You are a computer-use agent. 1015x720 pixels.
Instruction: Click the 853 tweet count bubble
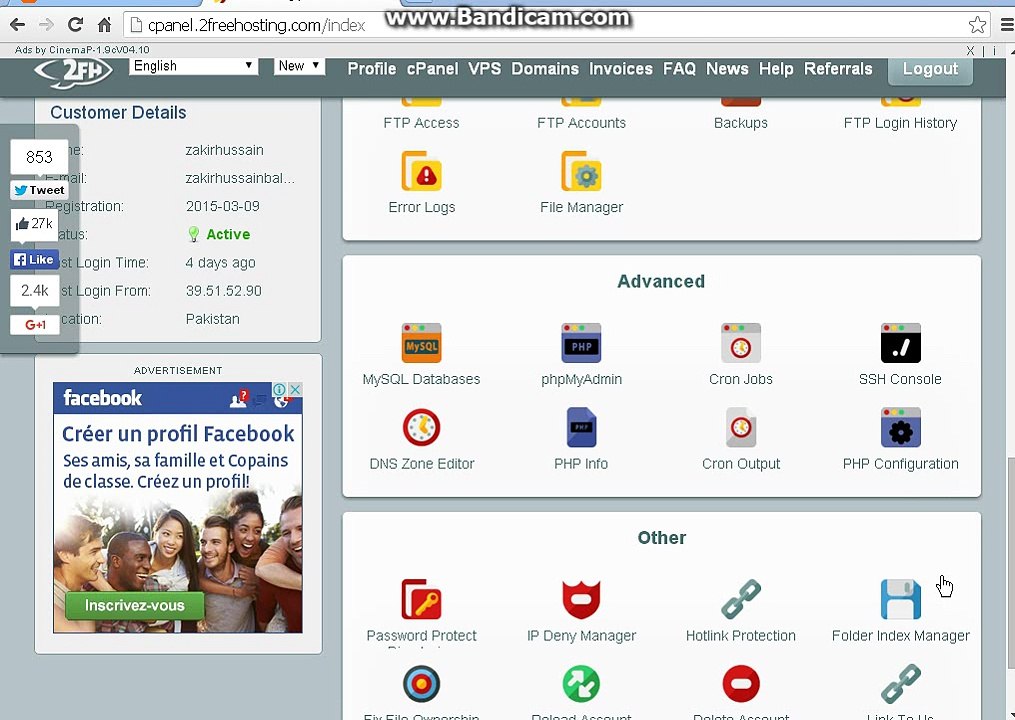pyautogui.click(x=39, y=157)
